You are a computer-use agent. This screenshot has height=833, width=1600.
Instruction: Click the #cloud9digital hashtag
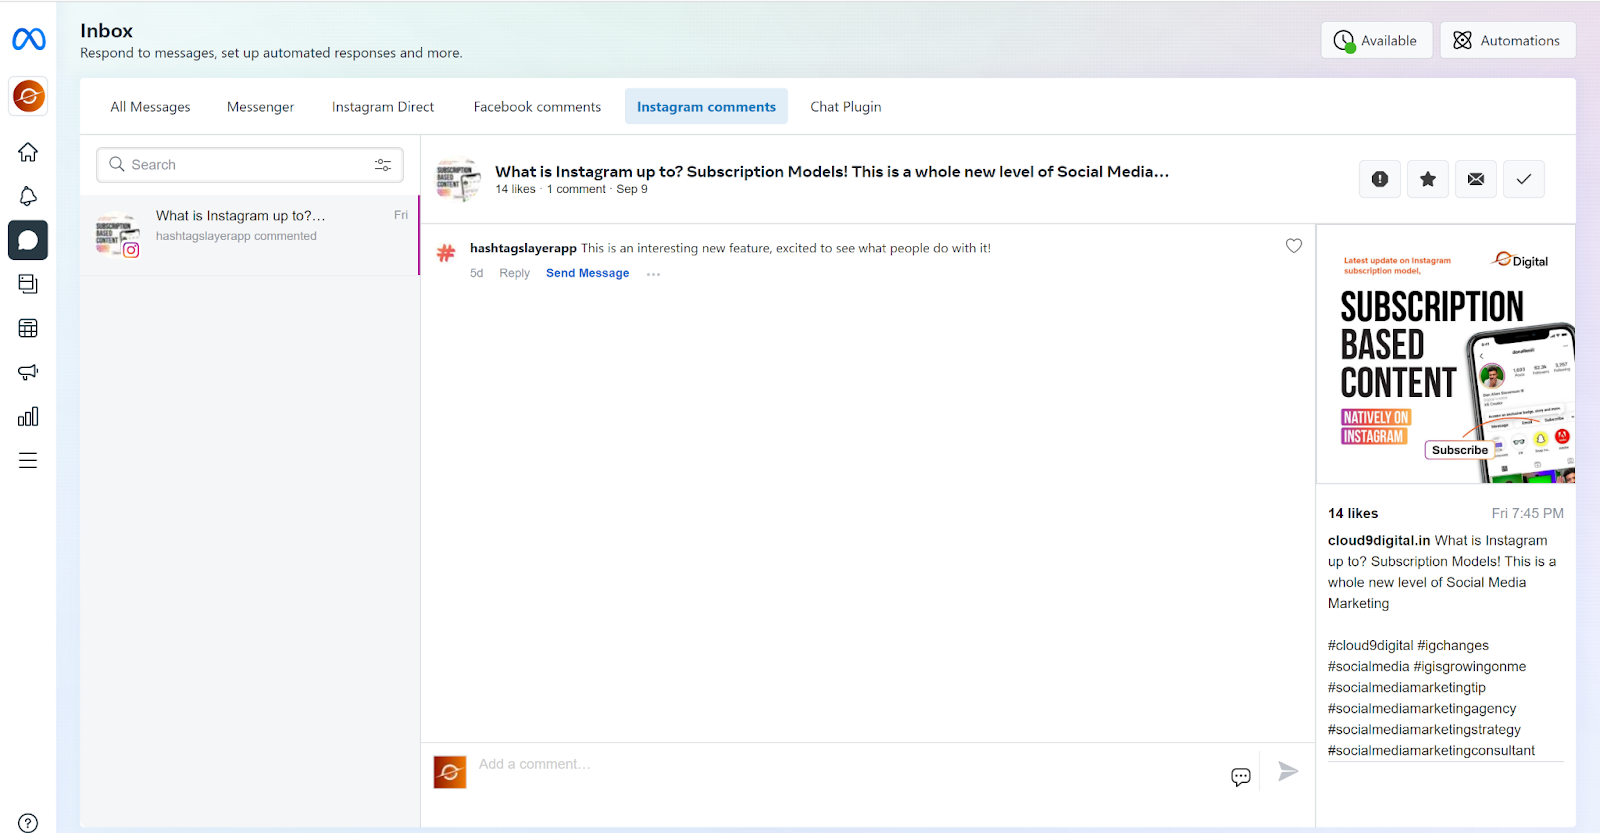[x=1371, y=645]
